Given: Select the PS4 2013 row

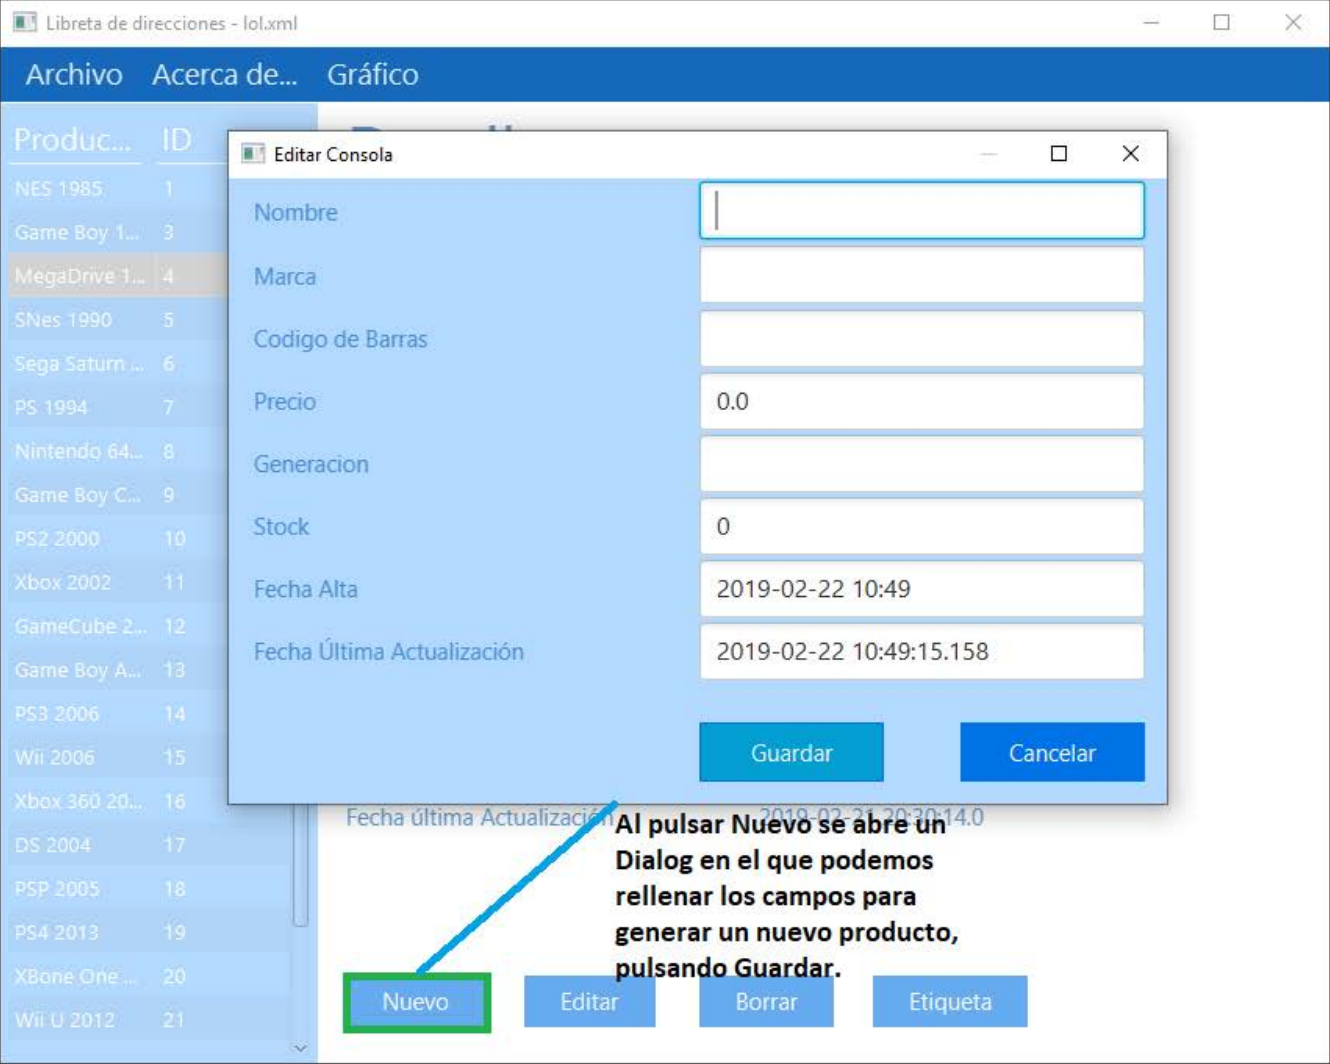Looking at the screenshot, I should click(150, 932).
